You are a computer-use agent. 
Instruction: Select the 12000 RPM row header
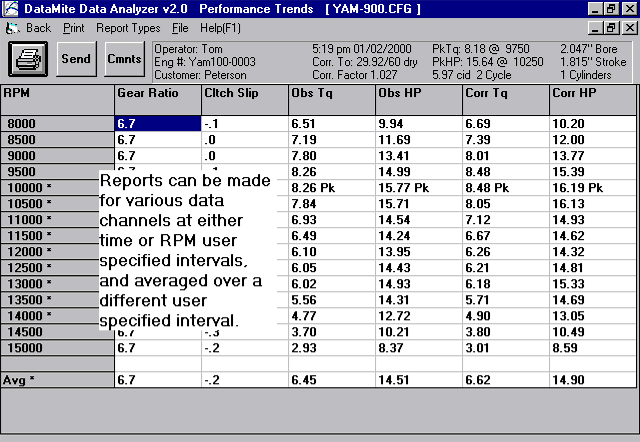click(50, 252)
